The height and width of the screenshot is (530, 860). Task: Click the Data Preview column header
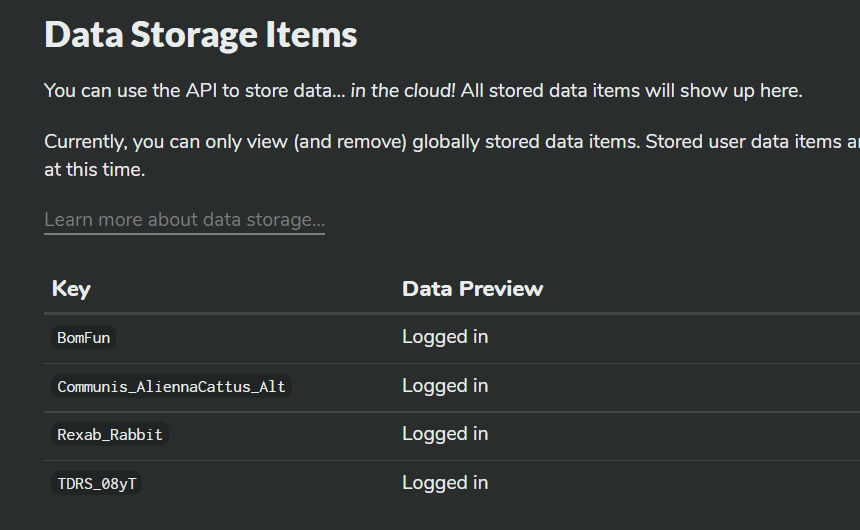pos(472,289)
